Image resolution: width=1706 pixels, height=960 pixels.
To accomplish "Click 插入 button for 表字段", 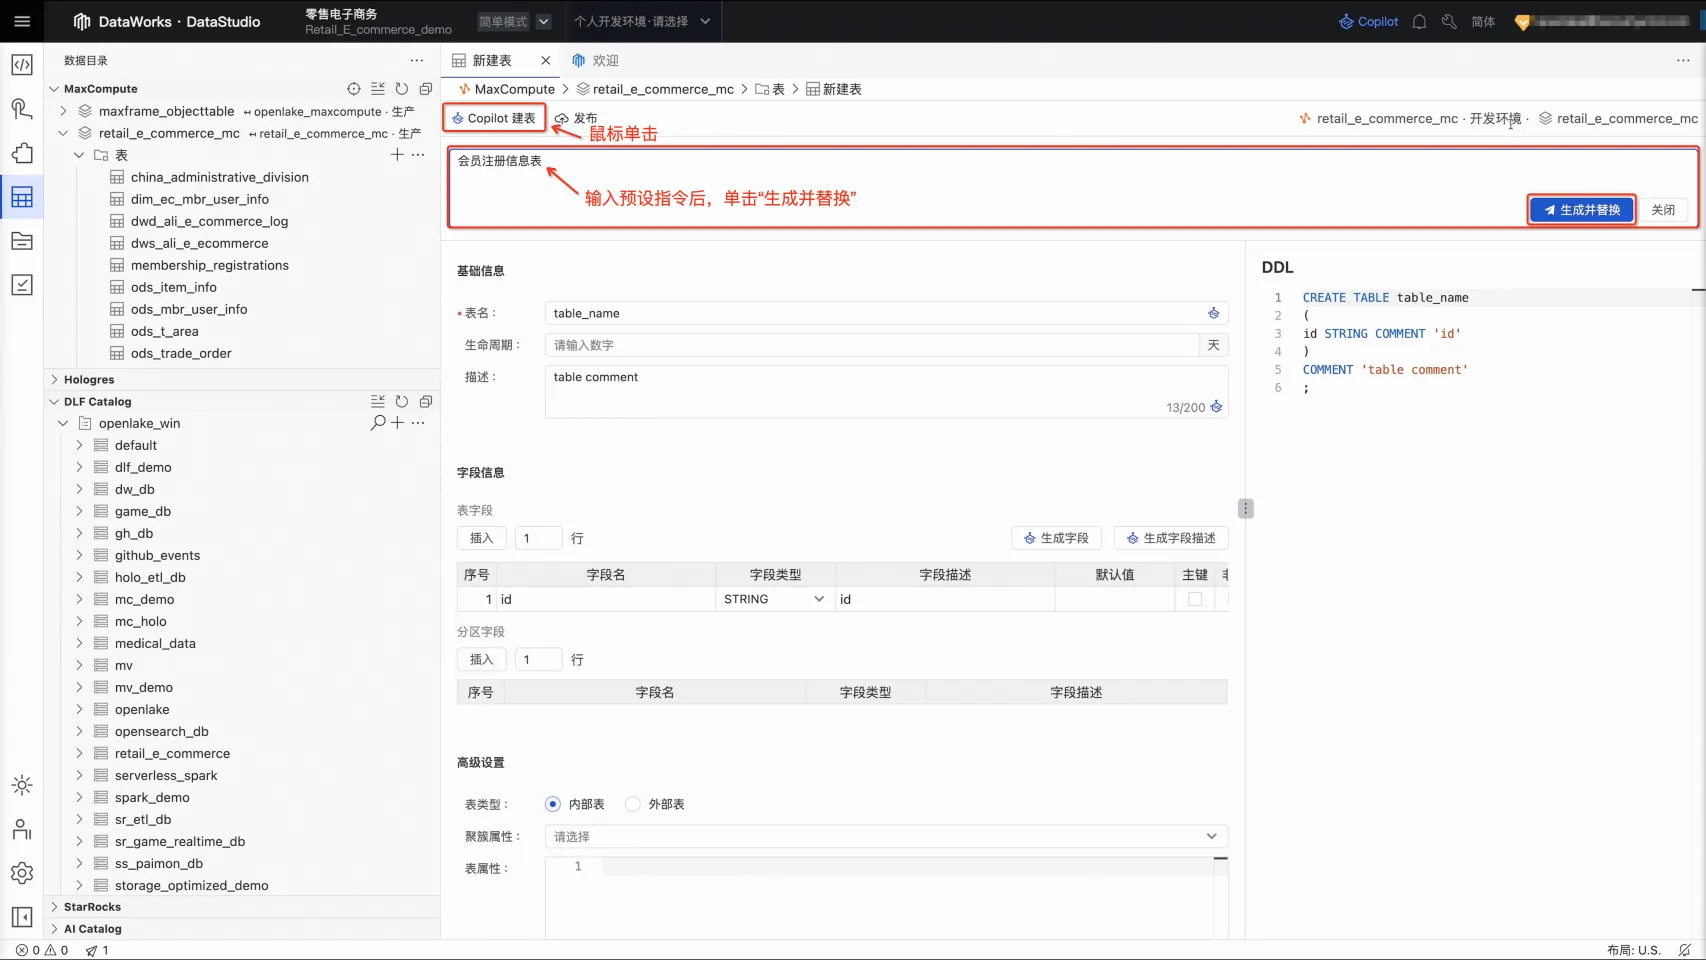I will (482, 538).
